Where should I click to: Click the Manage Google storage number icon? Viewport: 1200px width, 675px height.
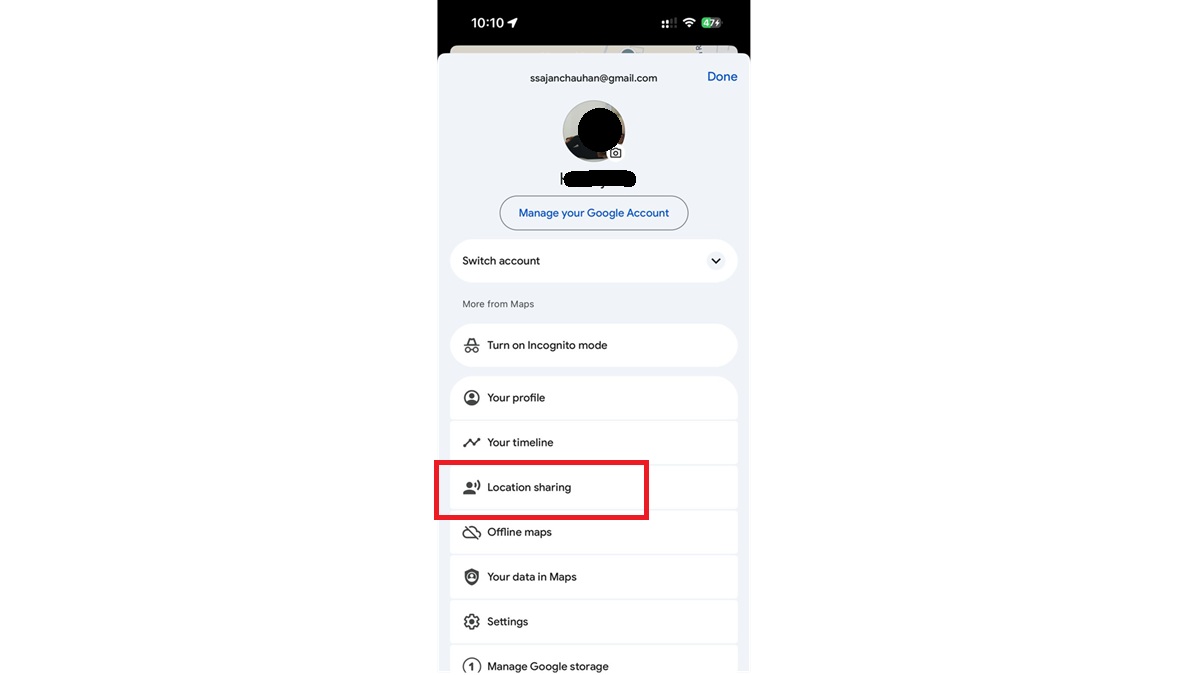click(x=472, y=666)
